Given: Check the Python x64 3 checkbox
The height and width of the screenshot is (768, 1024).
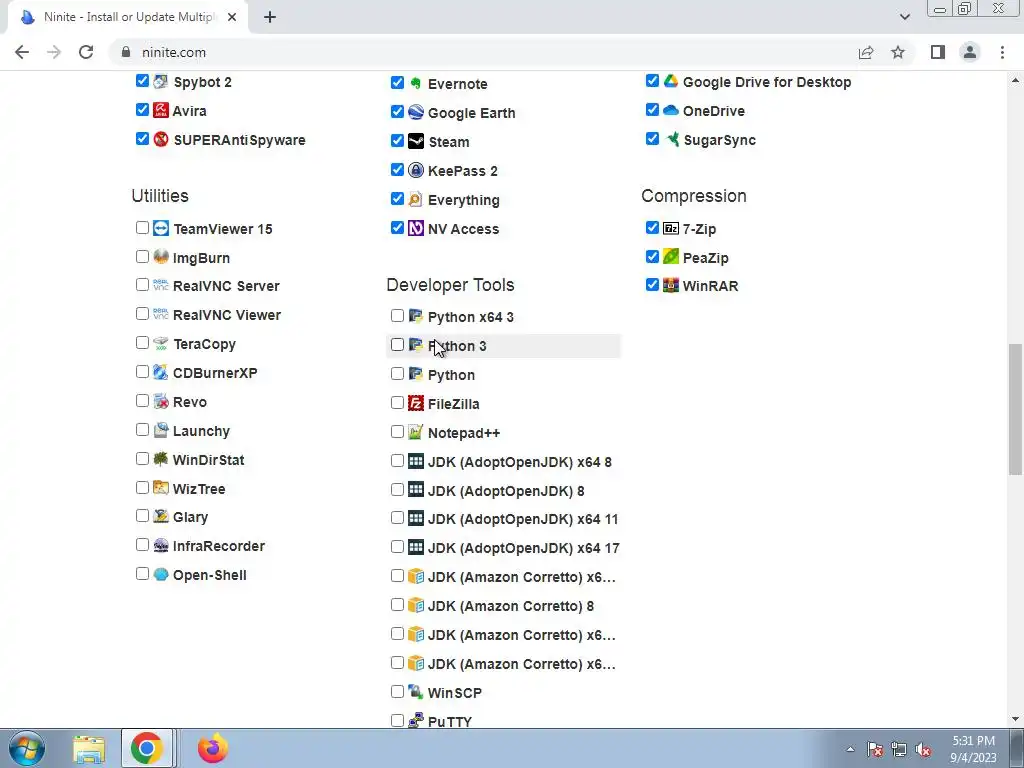Looking at the screenshot, I should pyautogui.click(x=397, y=316).
